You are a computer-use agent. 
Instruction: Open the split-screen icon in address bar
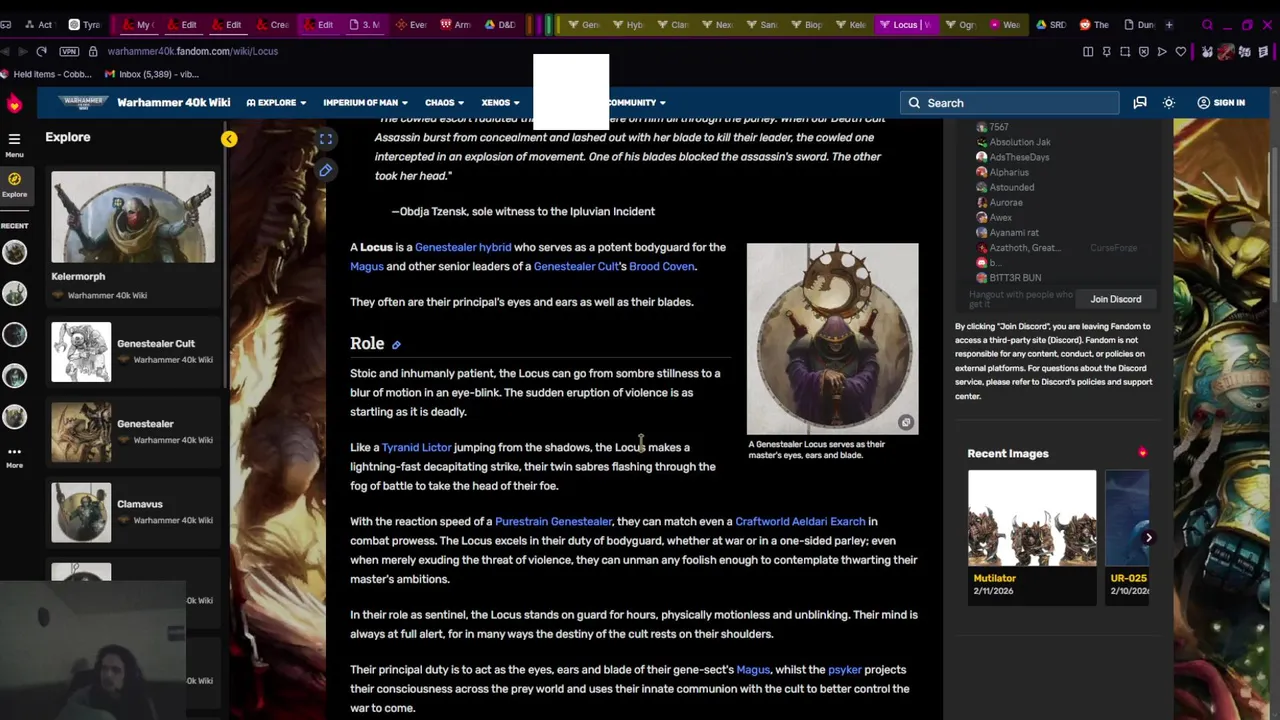click(1088, 51)
